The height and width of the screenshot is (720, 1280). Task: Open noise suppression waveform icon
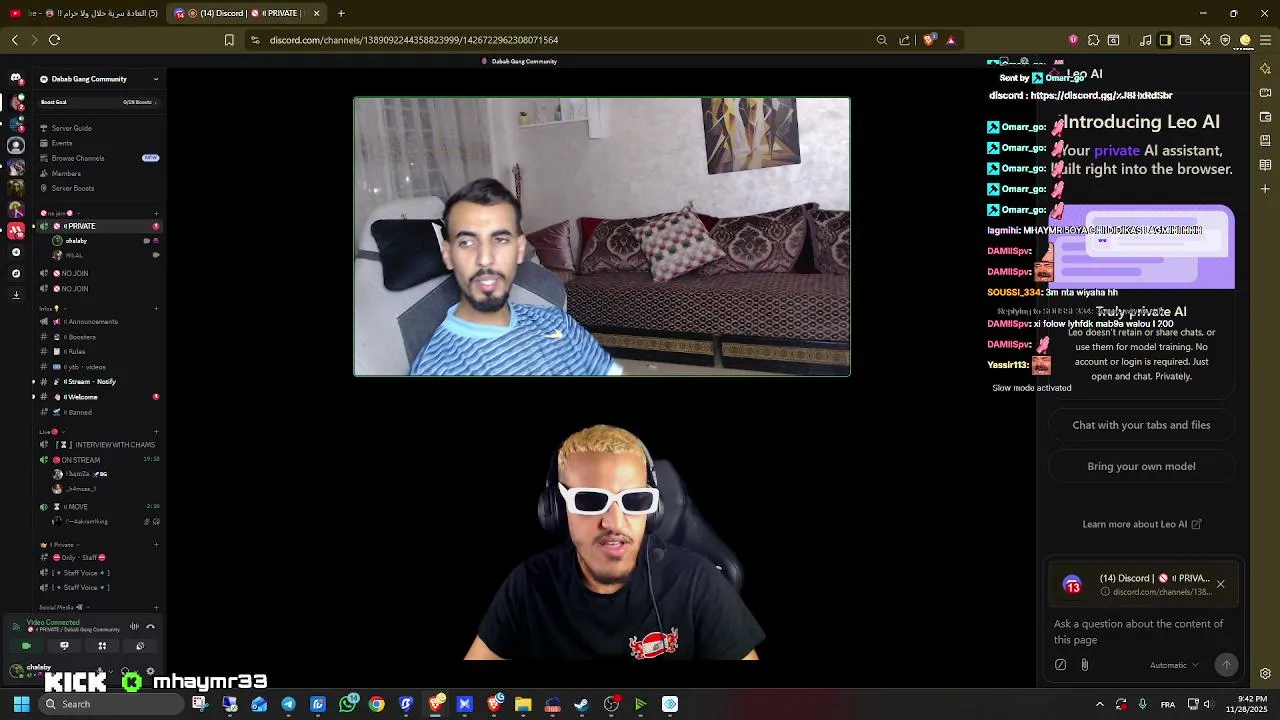click(134, 627)
